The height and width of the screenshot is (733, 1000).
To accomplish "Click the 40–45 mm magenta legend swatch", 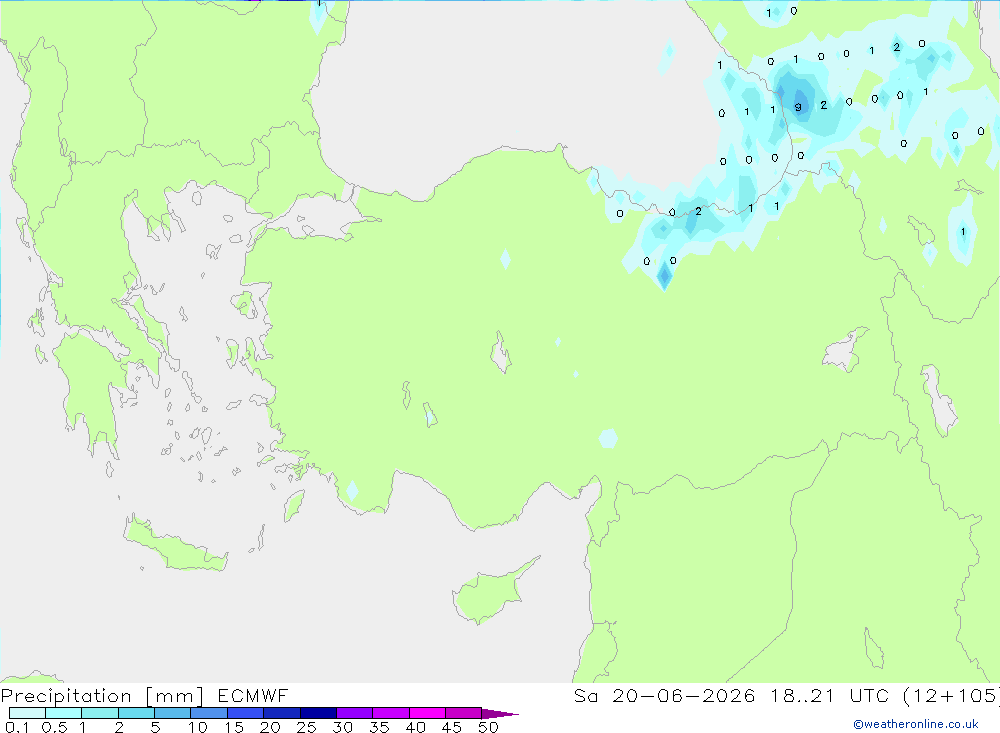I will click(x=427, y=713).
